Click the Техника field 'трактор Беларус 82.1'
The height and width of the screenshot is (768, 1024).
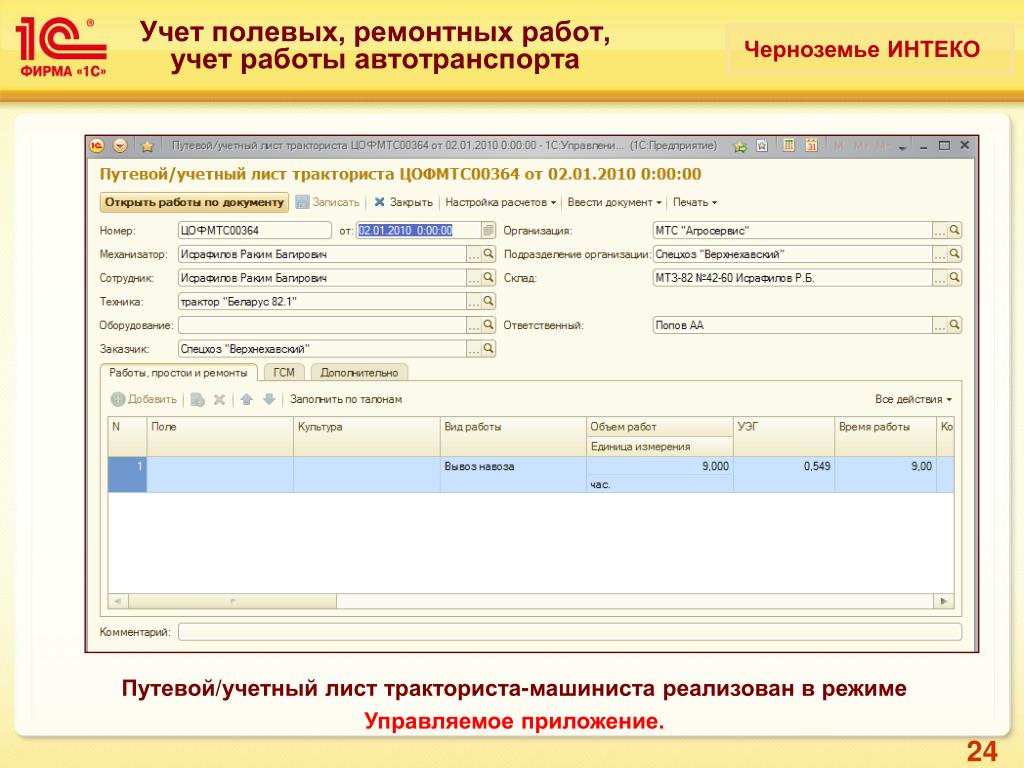322,302
